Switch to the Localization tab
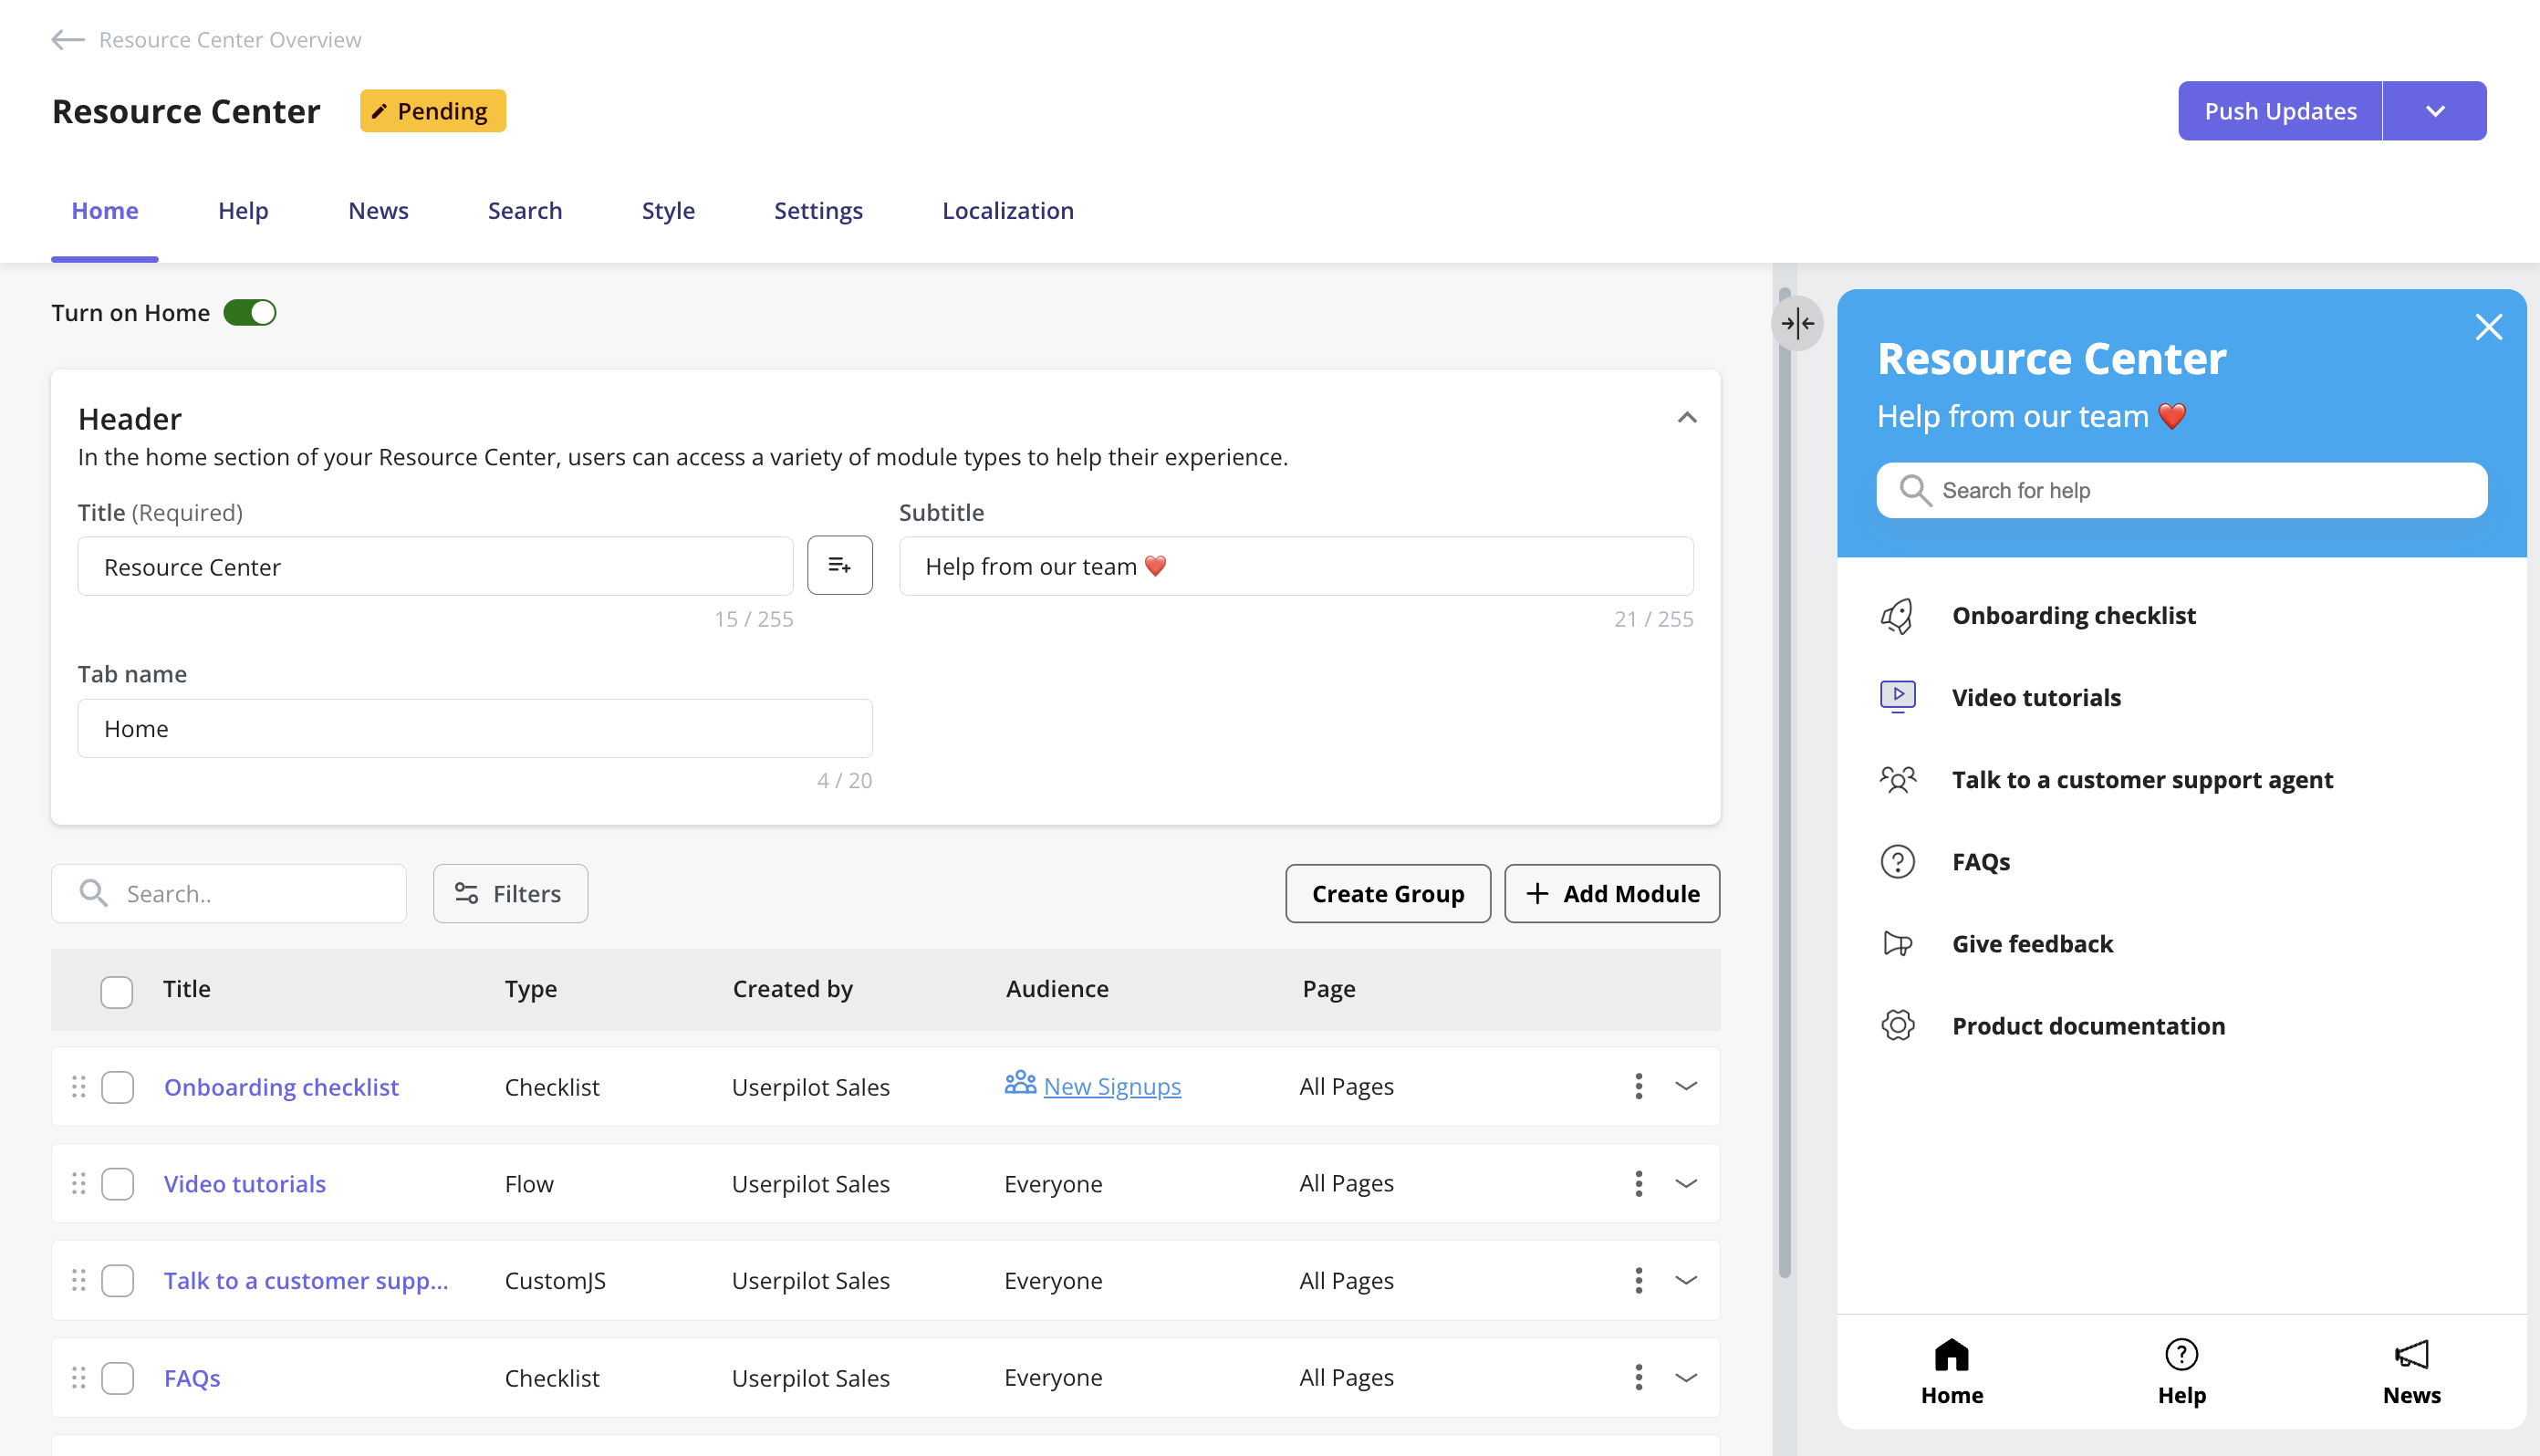 [1008, 209]
